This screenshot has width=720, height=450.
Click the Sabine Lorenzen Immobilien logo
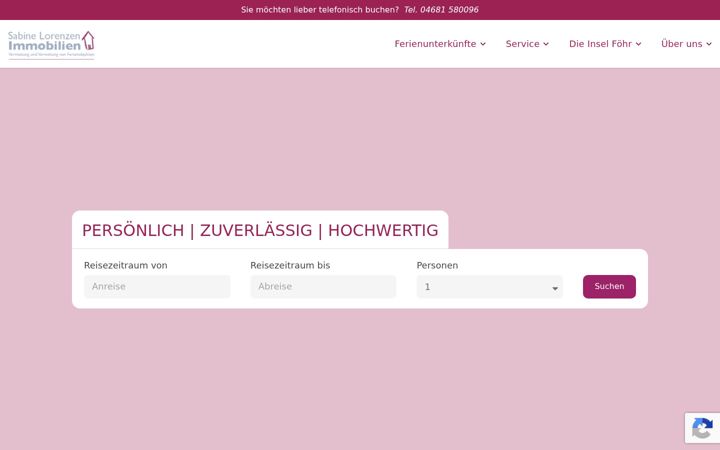click(51, 45)
